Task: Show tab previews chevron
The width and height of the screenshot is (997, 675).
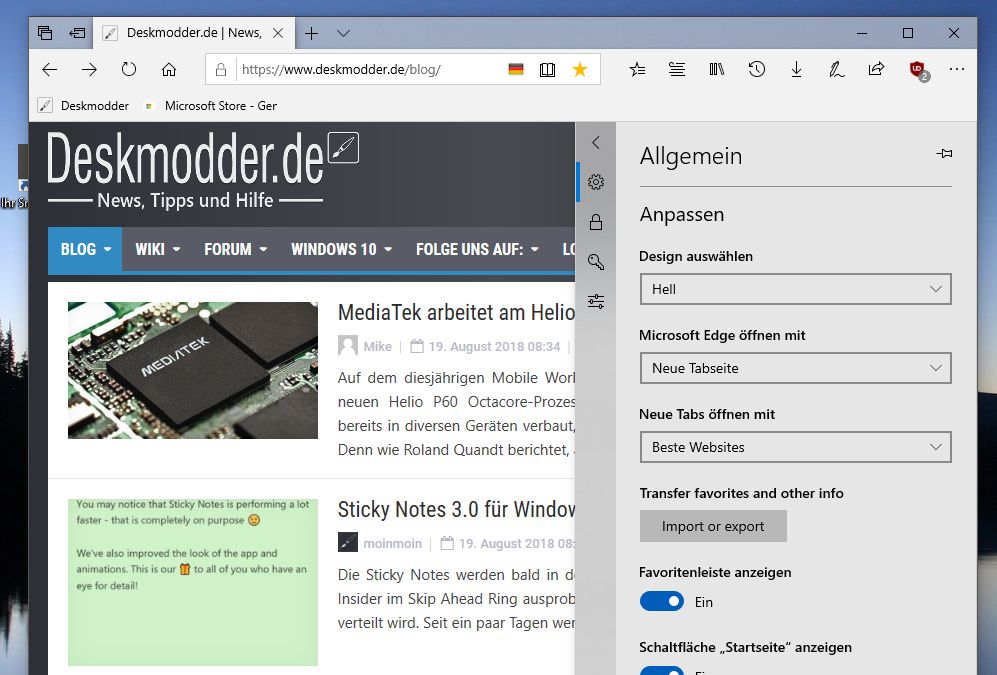Action: (343, 33)
